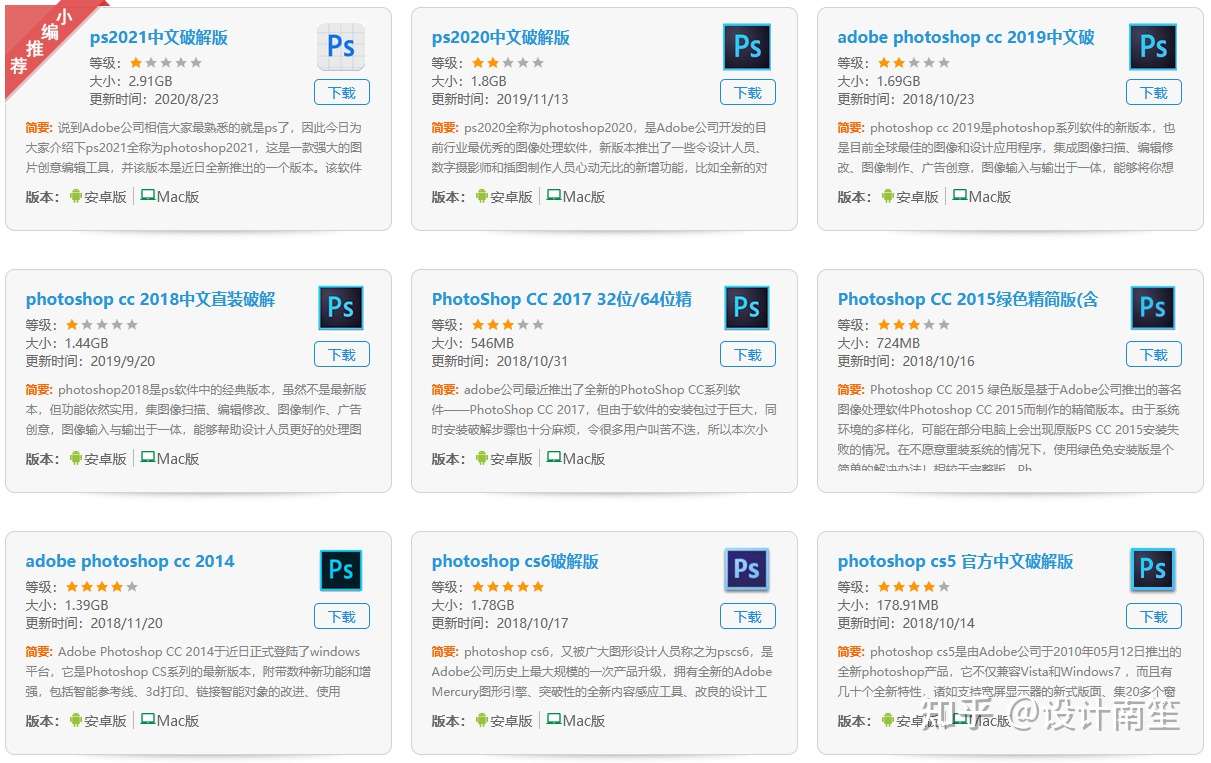
Task: Click update date 2019/9/20
Action: click(123, 361)
